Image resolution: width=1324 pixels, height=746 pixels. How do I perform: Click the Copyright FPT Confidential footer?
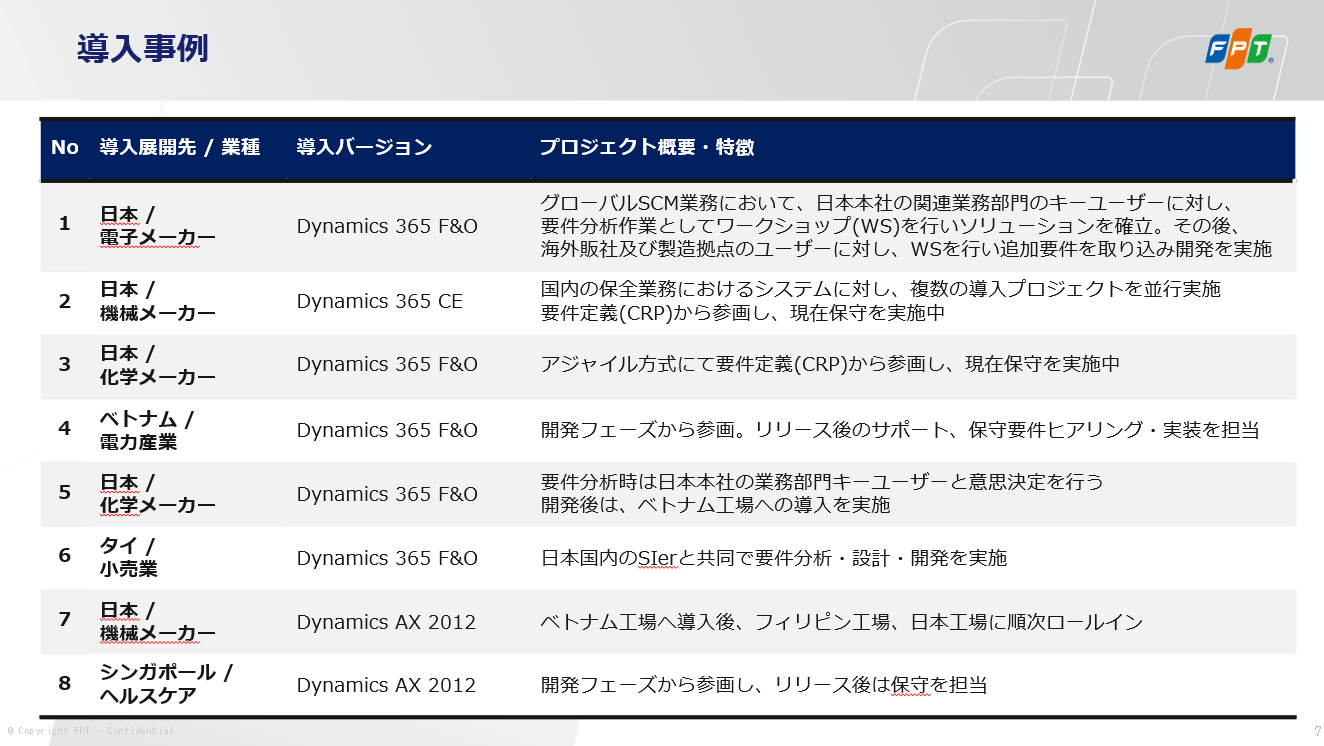point(90,731)
